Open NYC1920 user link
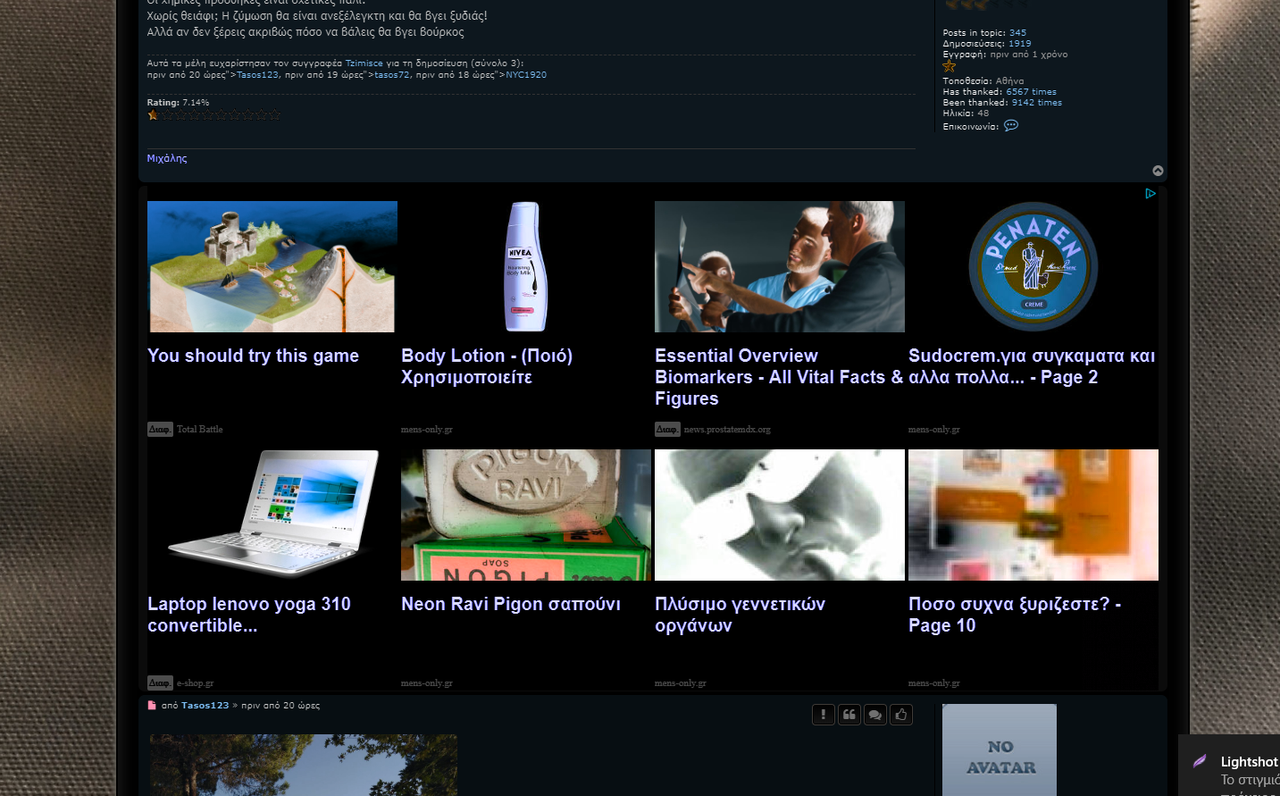This screenshot has height=796, width=1280. [x=526, y=75]
